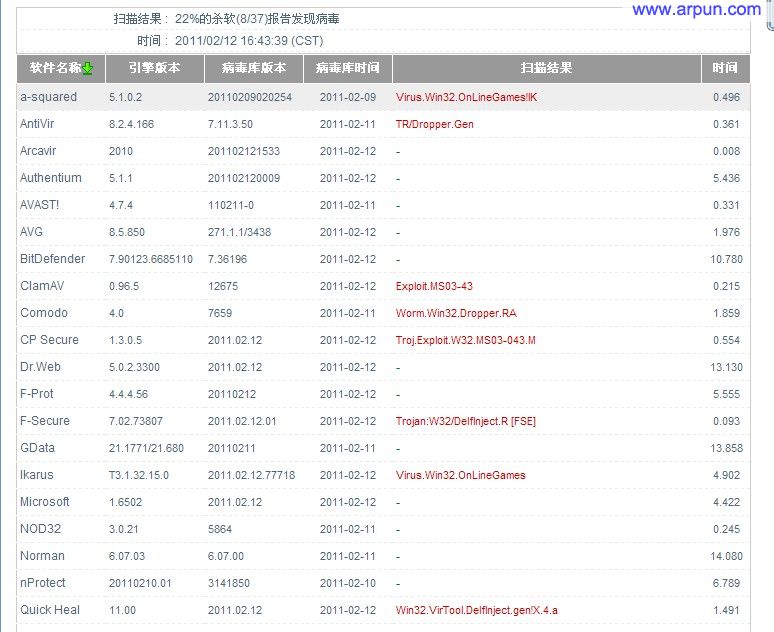
Task: Click the BitDefender scan time 10.780
Action: pyautogui.click(x=726, y=259)
